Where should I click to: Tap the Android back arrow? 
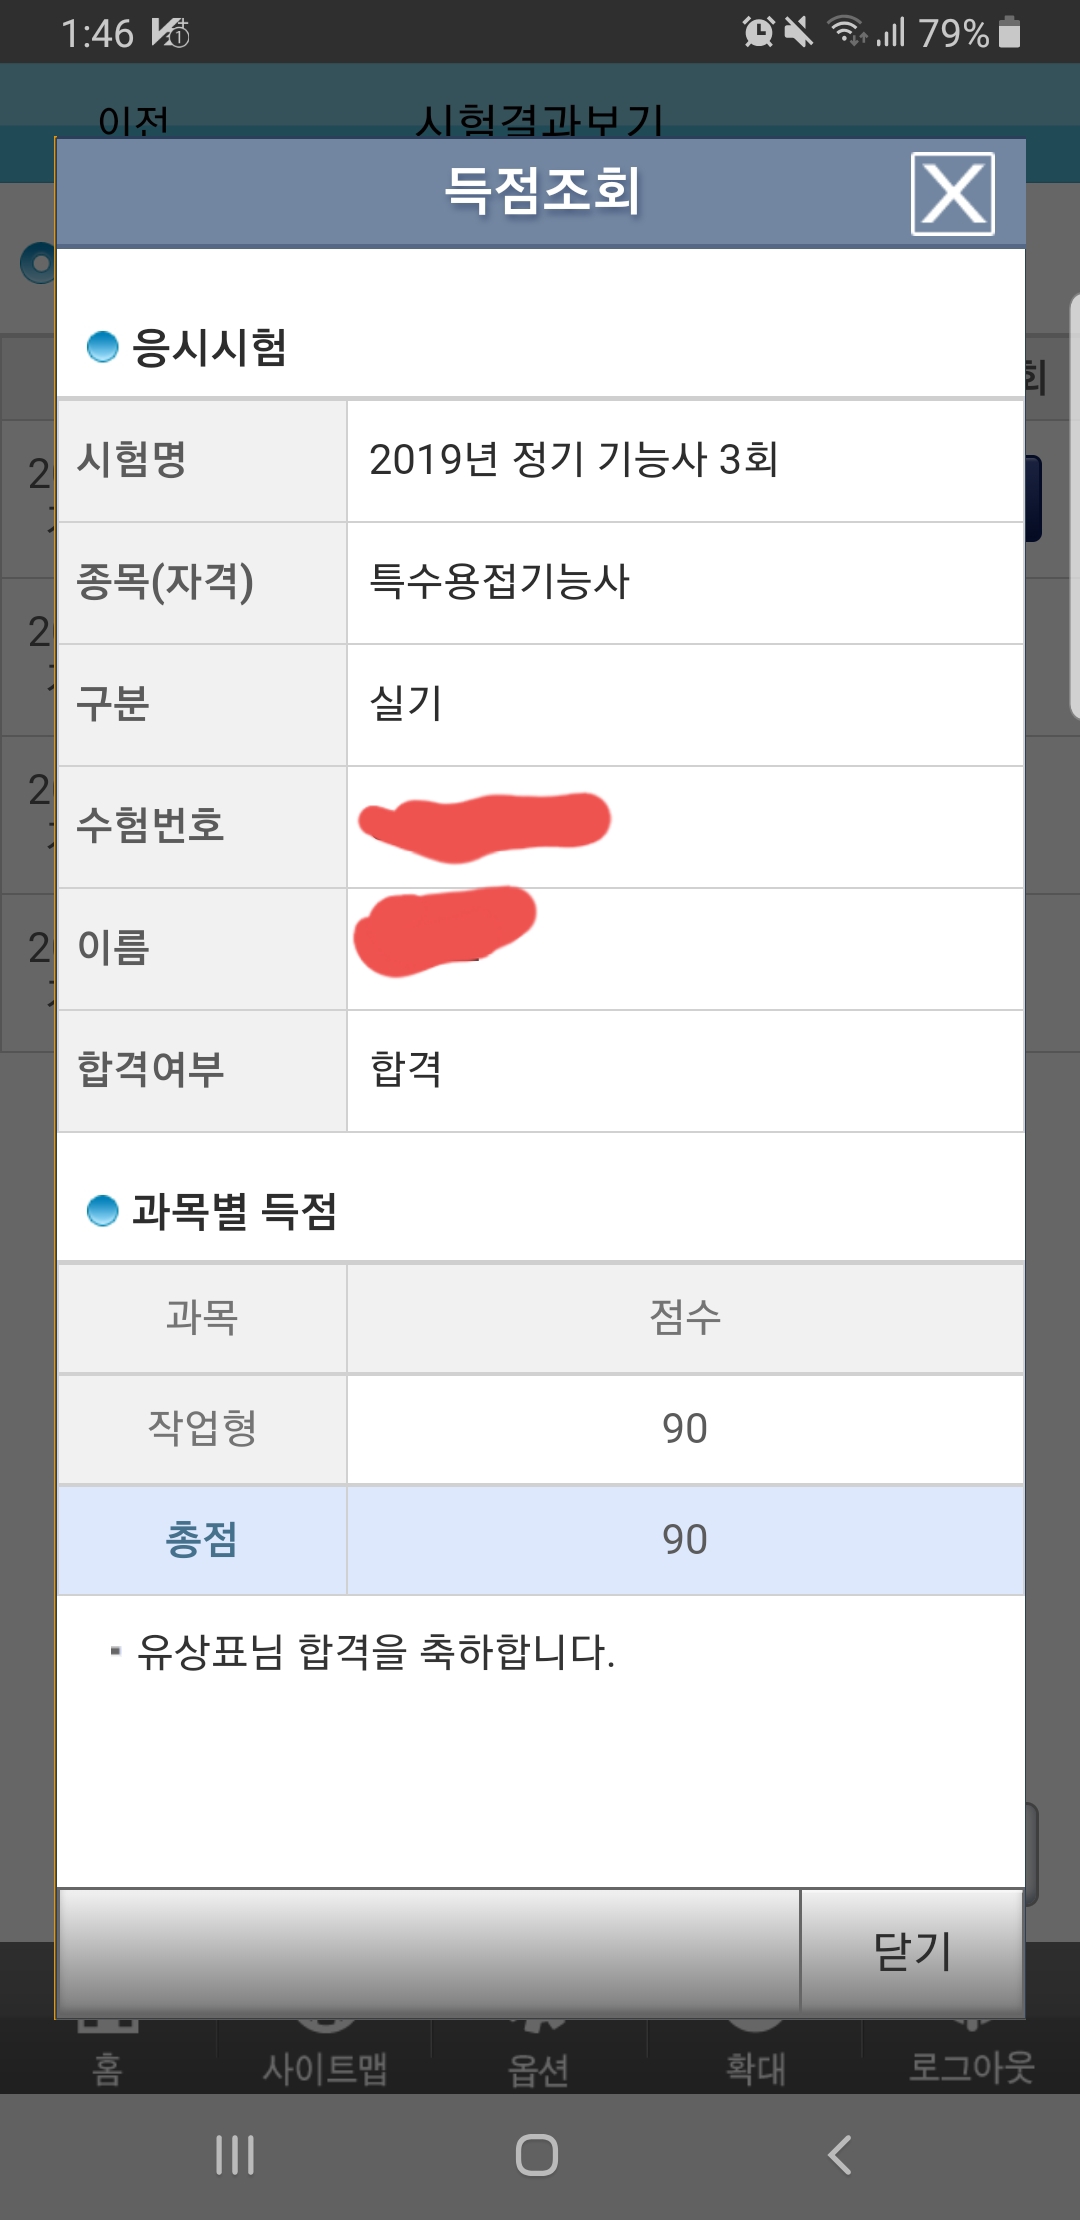pos(840,2155)
